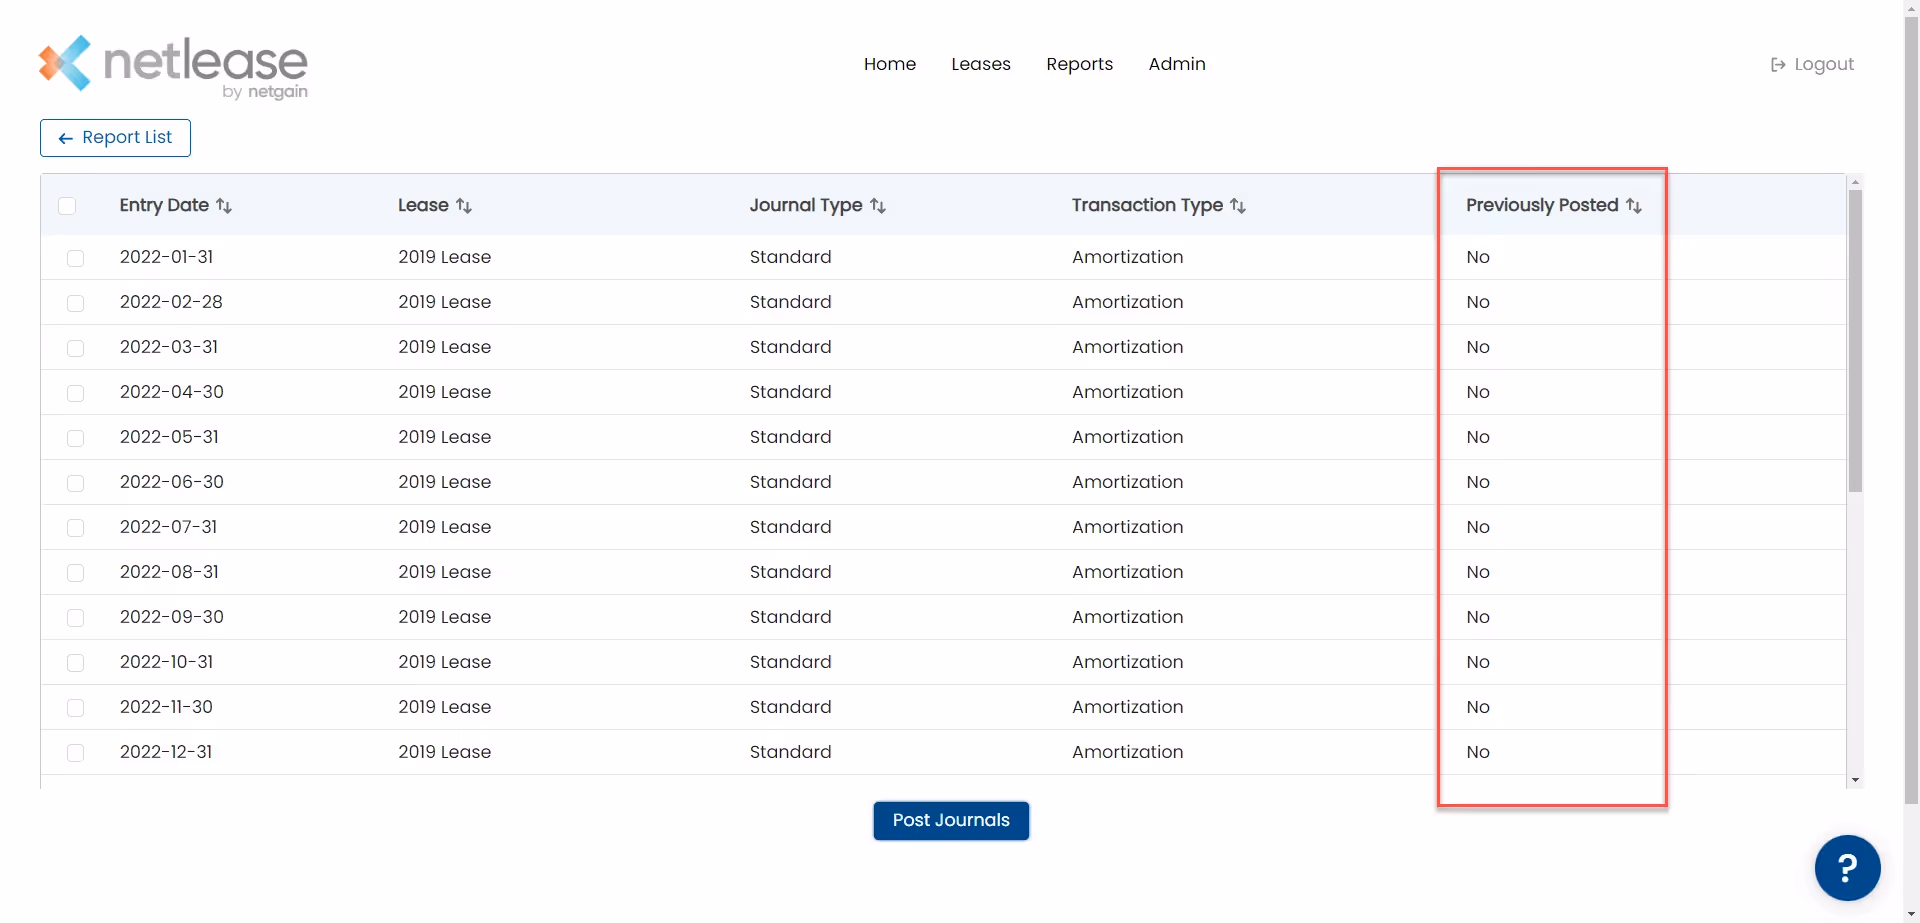Viewport: 1920px width, 923px height.
Task: Open the Admin menu
Action: (x=1177, y=64)
